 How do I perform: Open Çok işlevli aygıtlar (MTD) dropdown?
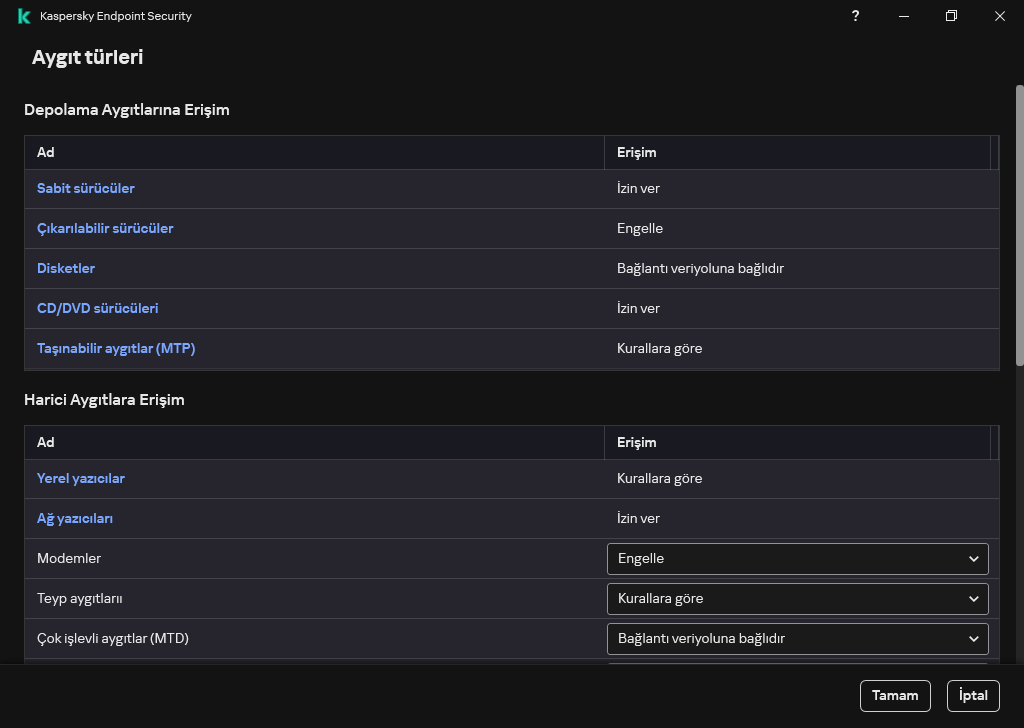pos(797,638)
